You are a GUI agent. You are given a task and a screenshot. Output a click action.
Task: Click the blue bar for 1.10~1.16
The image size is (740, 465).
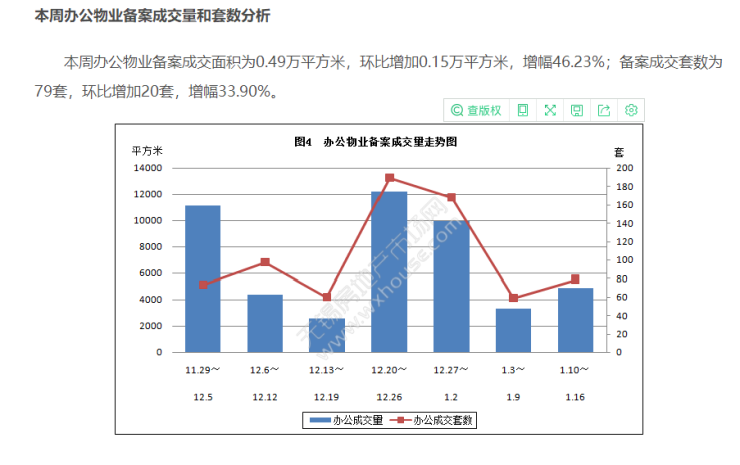[x=575, y=320]
